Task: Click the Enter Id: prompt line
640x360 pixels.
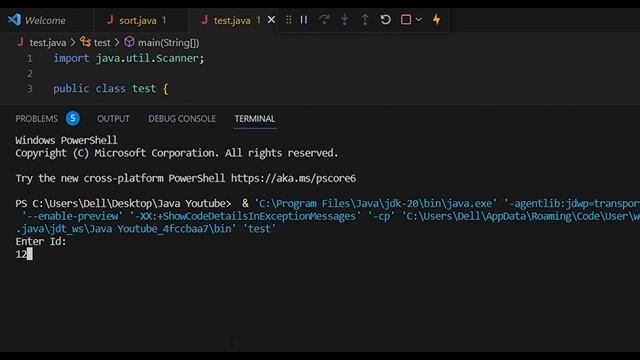Action: coord(41,242)
